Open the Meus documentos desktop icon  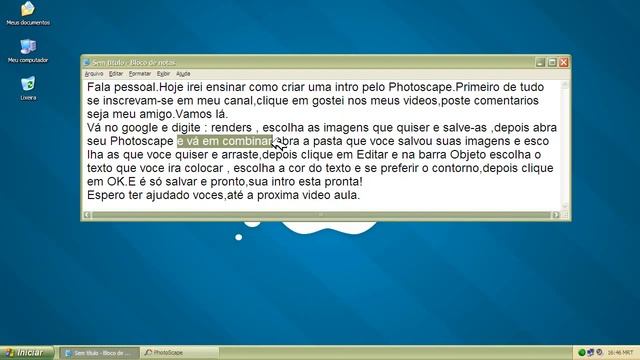(x=28, y=13)
